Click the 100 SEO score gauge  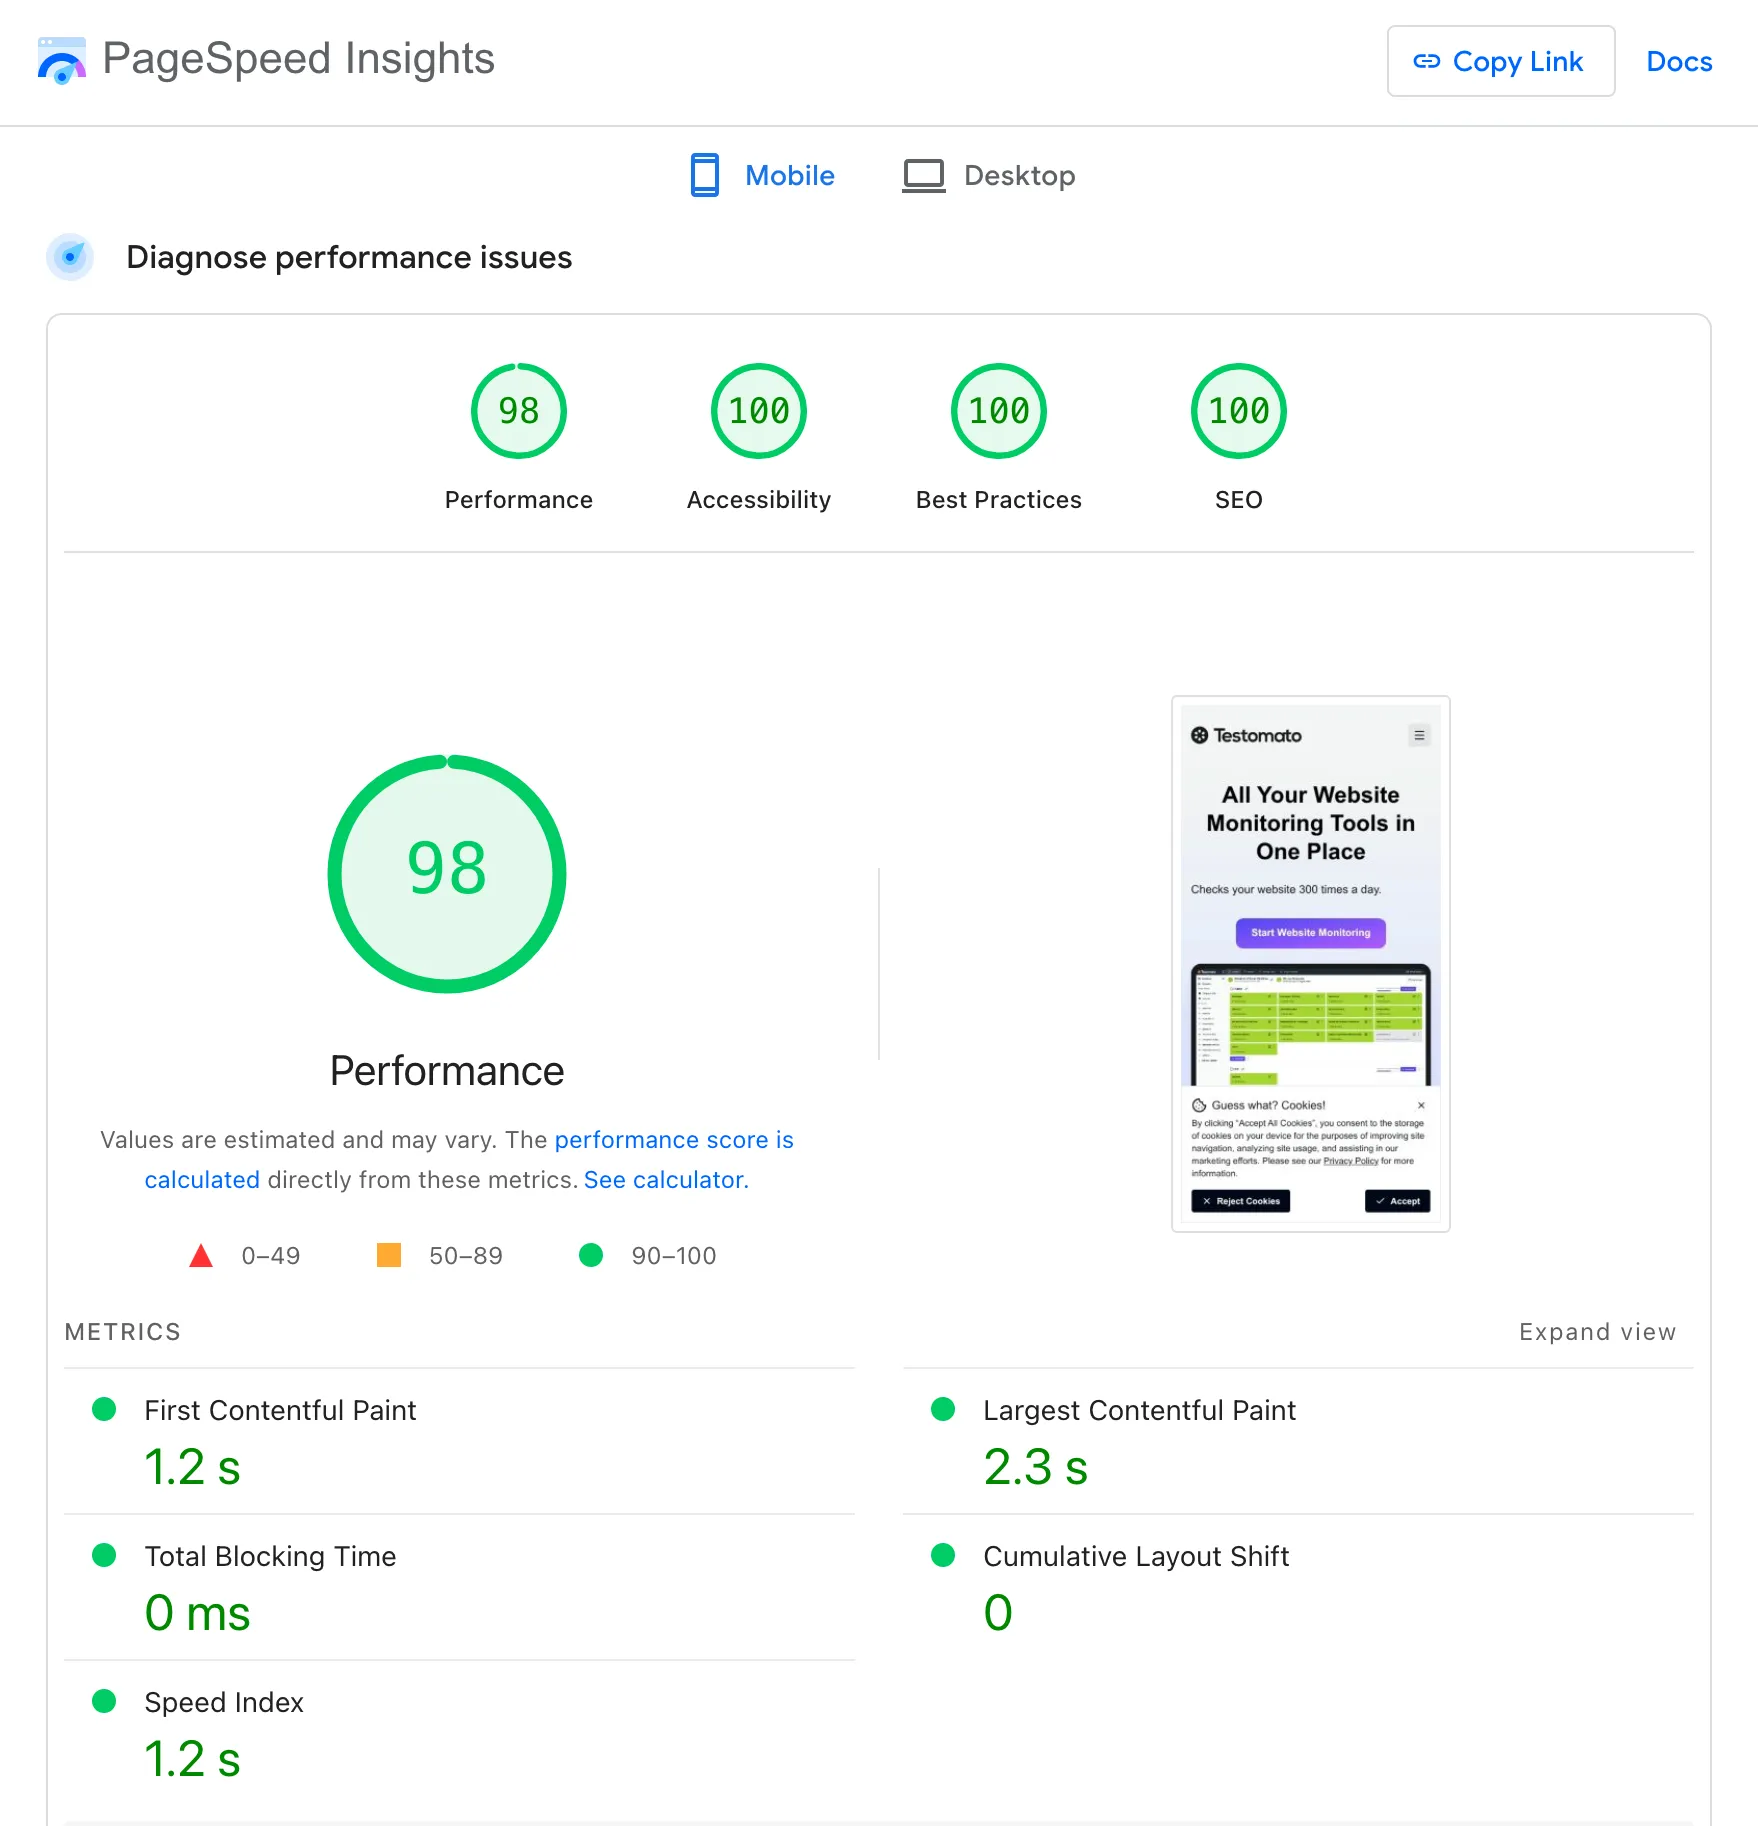point(1238,410)
